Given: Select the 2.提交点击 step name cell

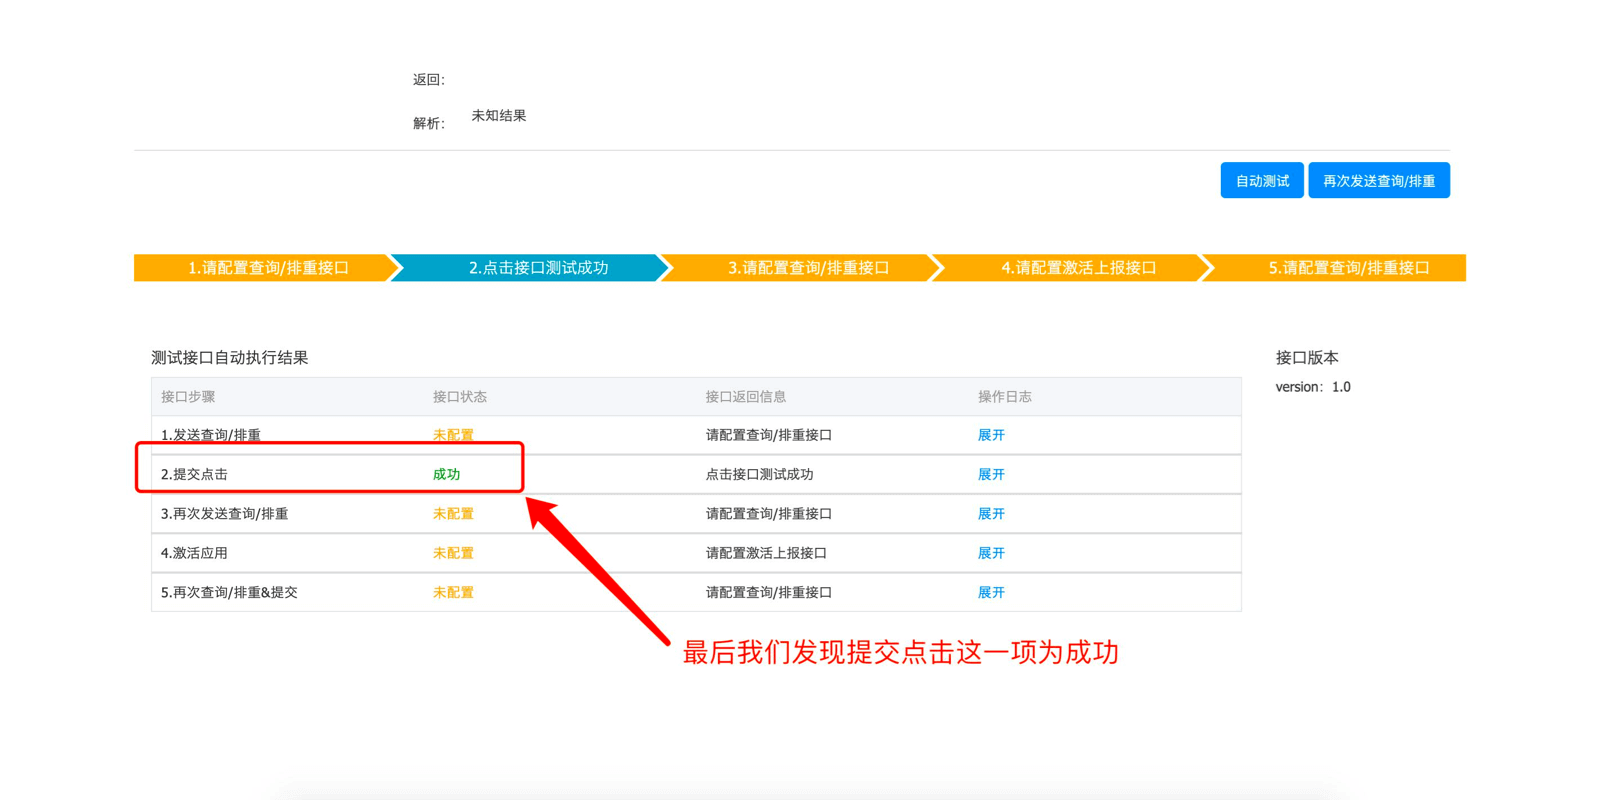Looking at the screenshot, I should coord(194,474).
